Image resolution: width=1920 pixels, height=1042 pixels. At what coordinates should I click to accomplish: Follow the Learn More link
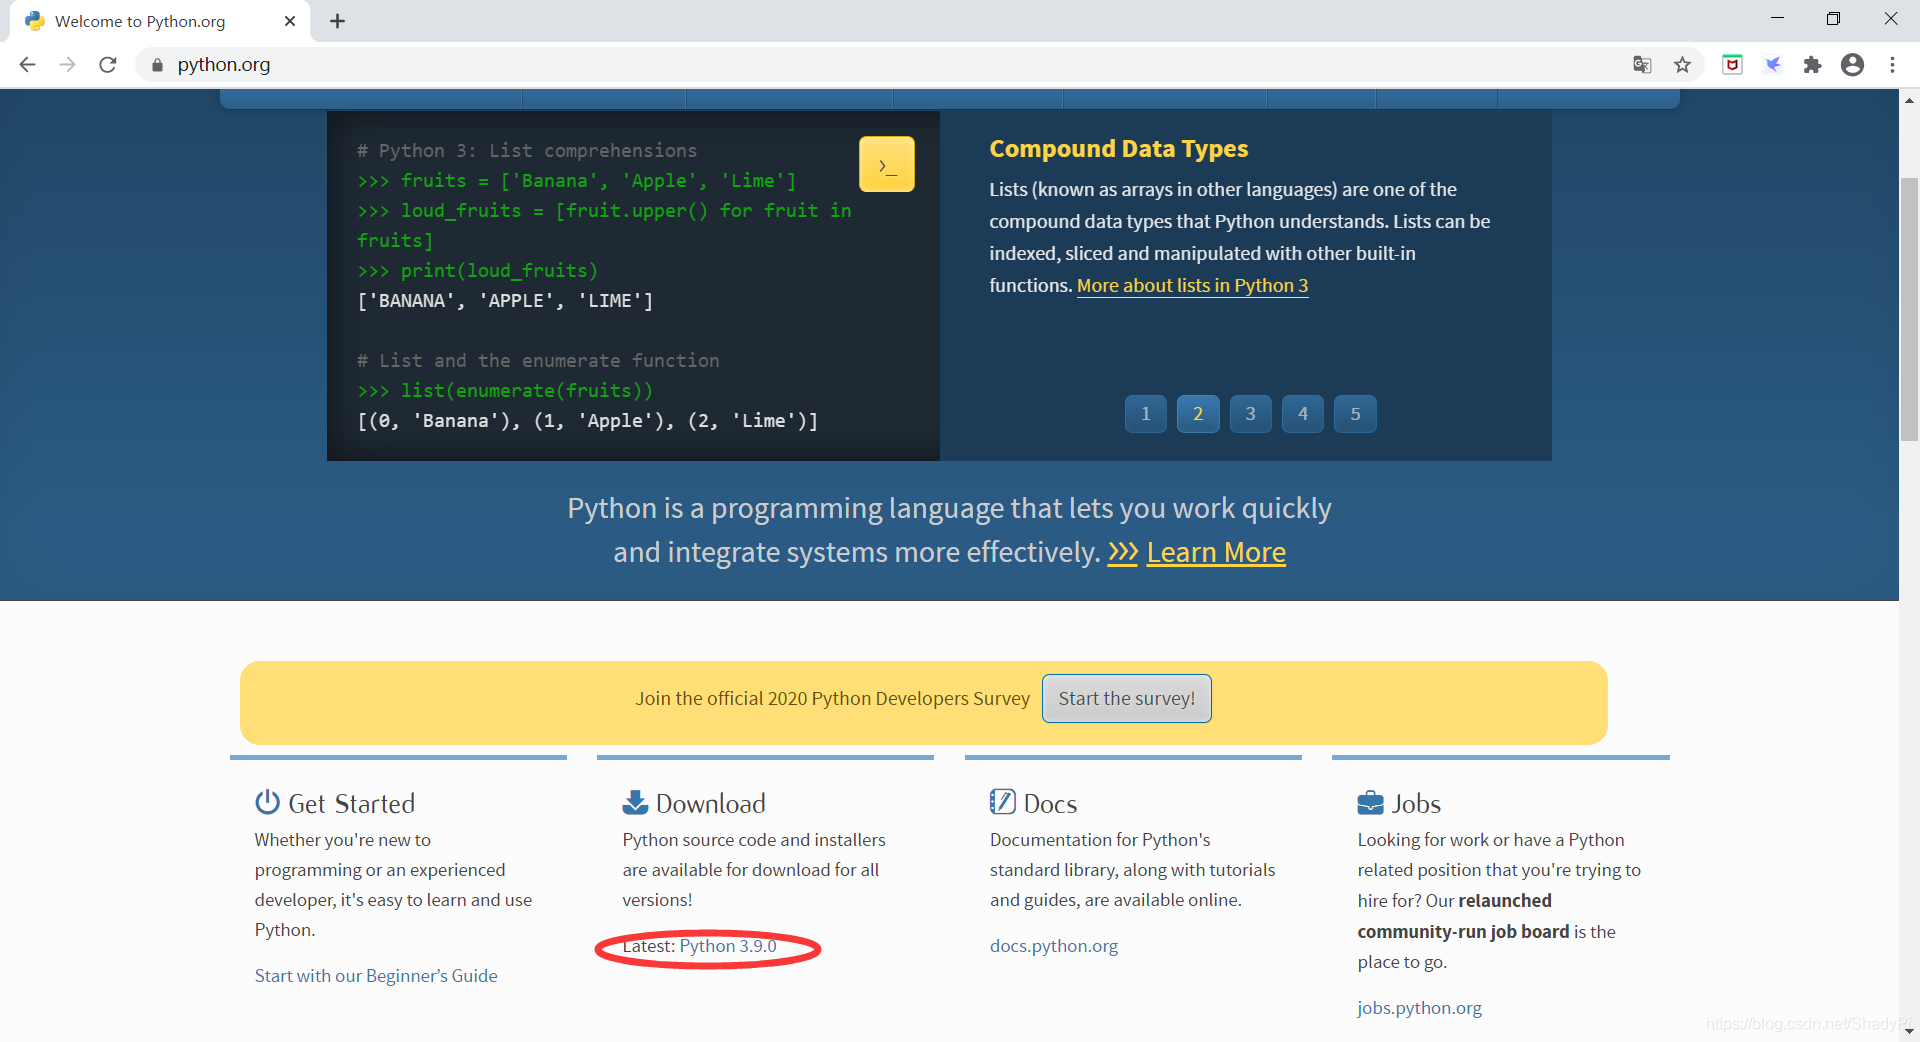[x=1216, y=552]
